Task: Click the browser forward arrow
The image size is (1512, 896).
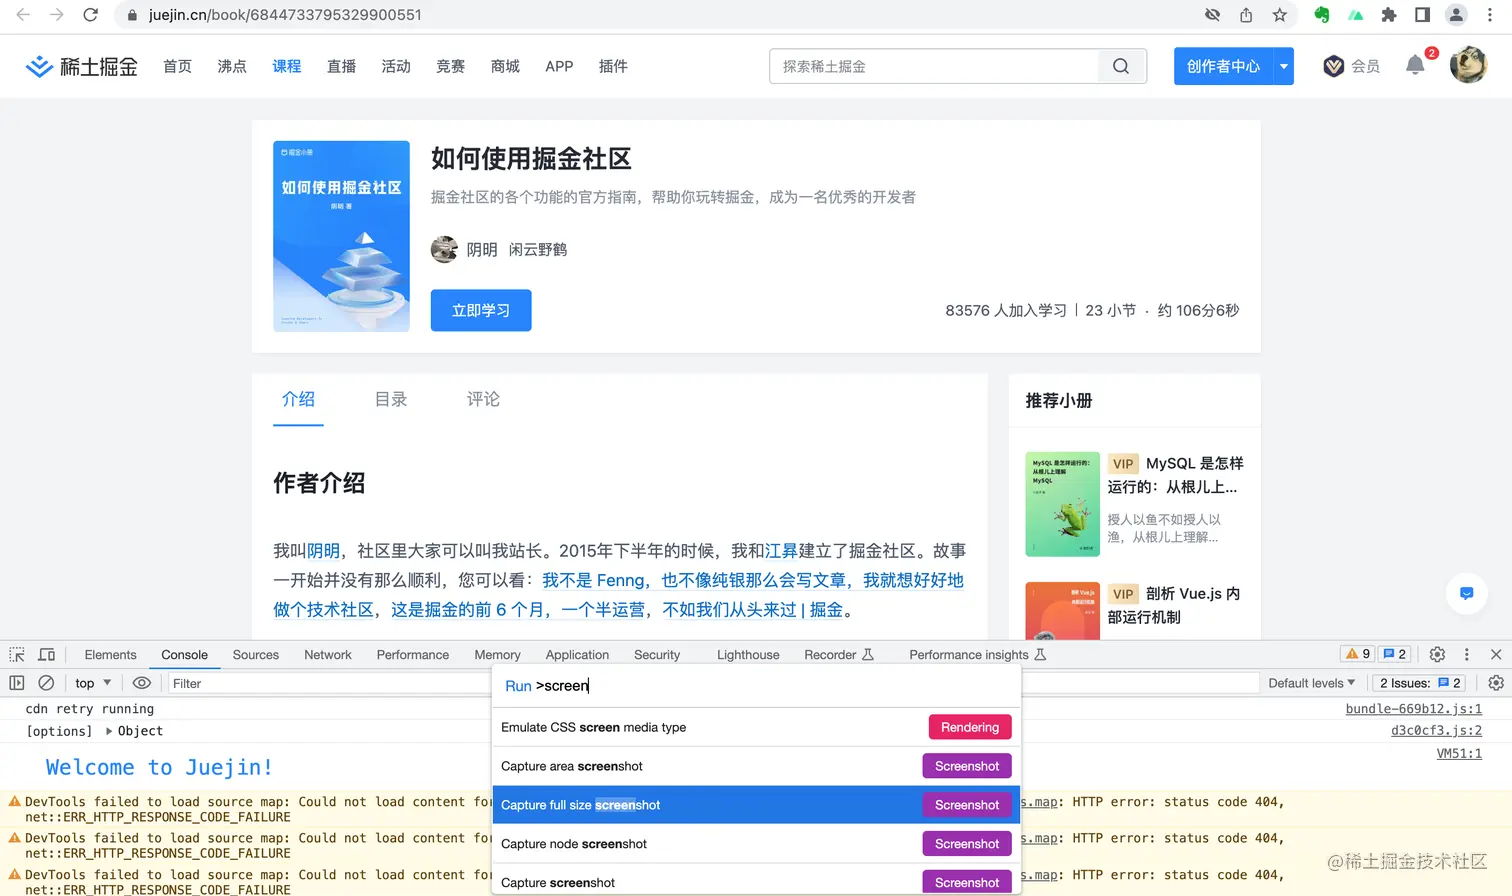Action: click(x=57, y=15)
